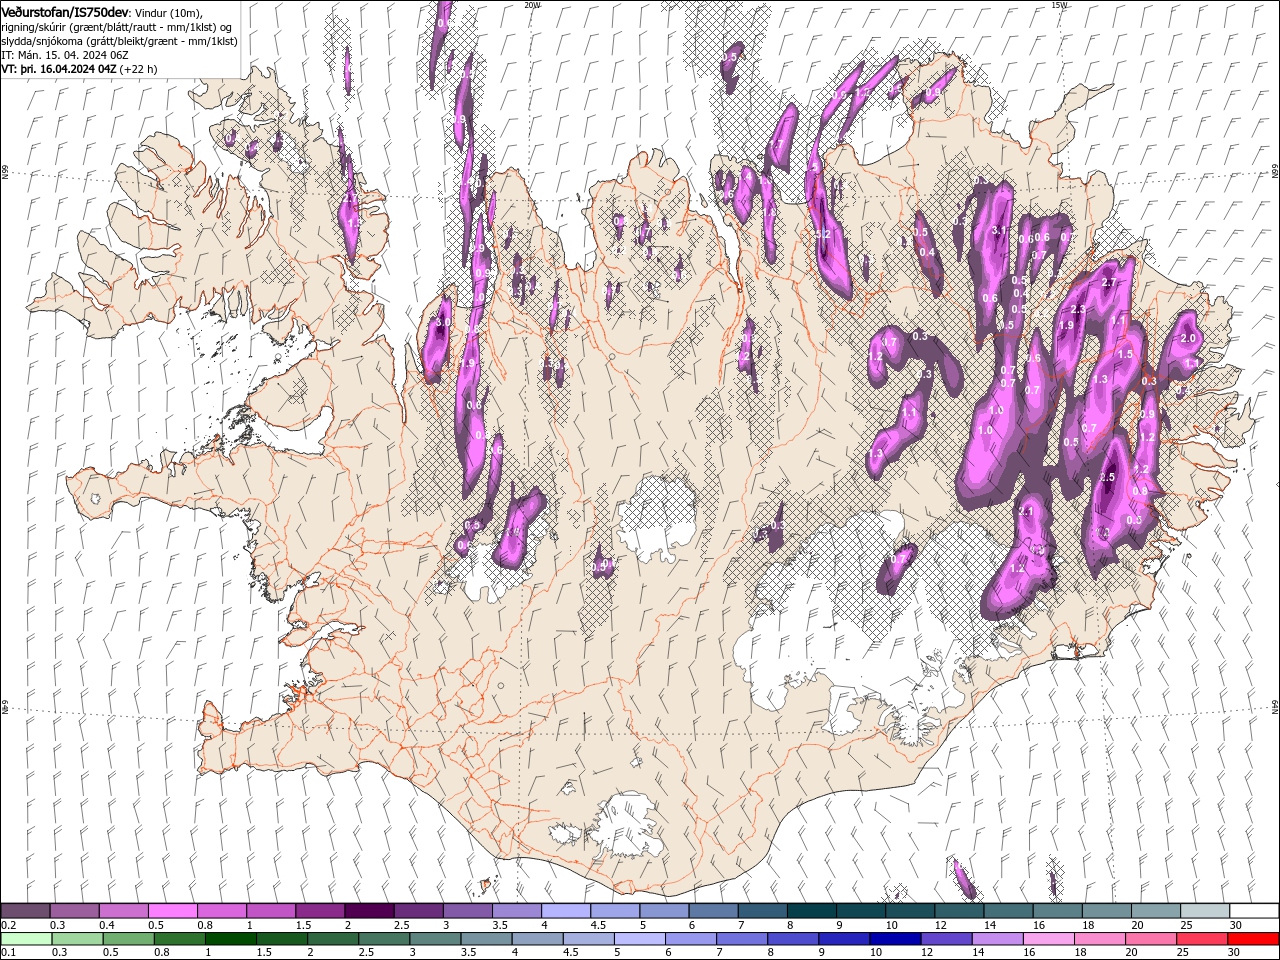Image resolution: width=1280 pixels, height=960 pixels.
Task: Select the palest green rain swatch starting at 0.1
Action: tap(26, 939)
